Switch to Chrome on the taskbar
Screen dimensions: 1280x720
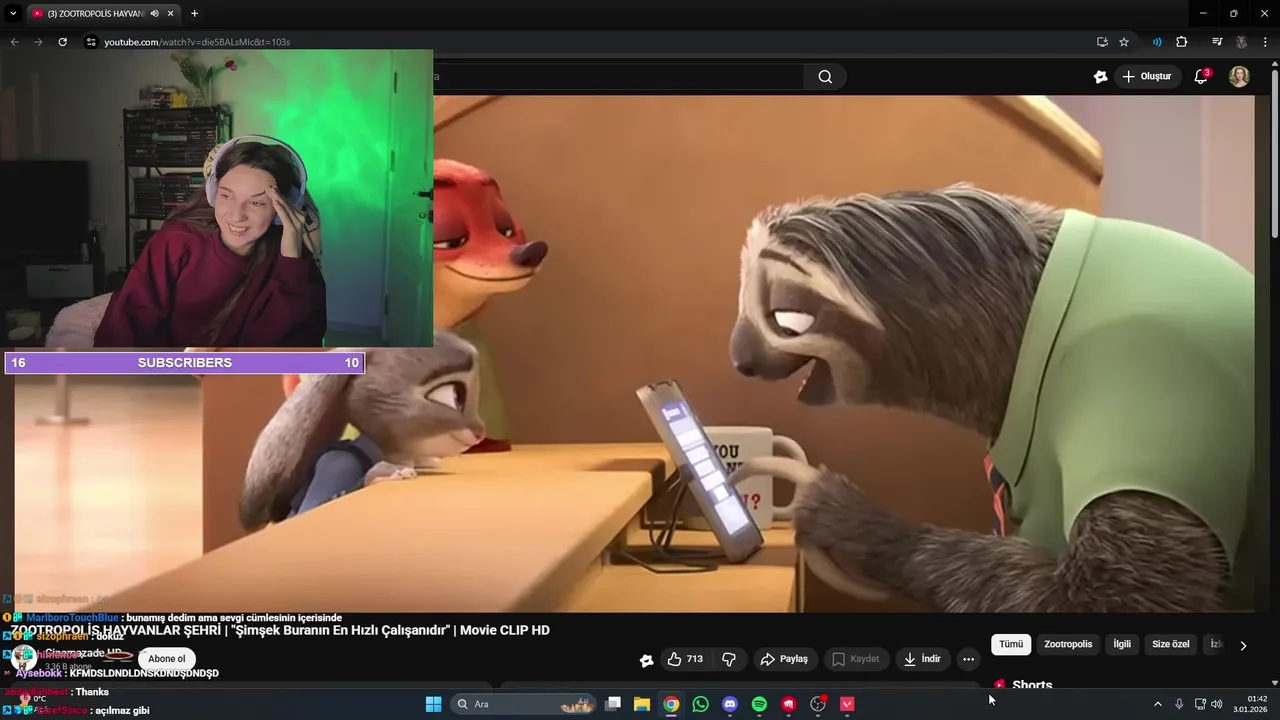[x=671, y=704]
